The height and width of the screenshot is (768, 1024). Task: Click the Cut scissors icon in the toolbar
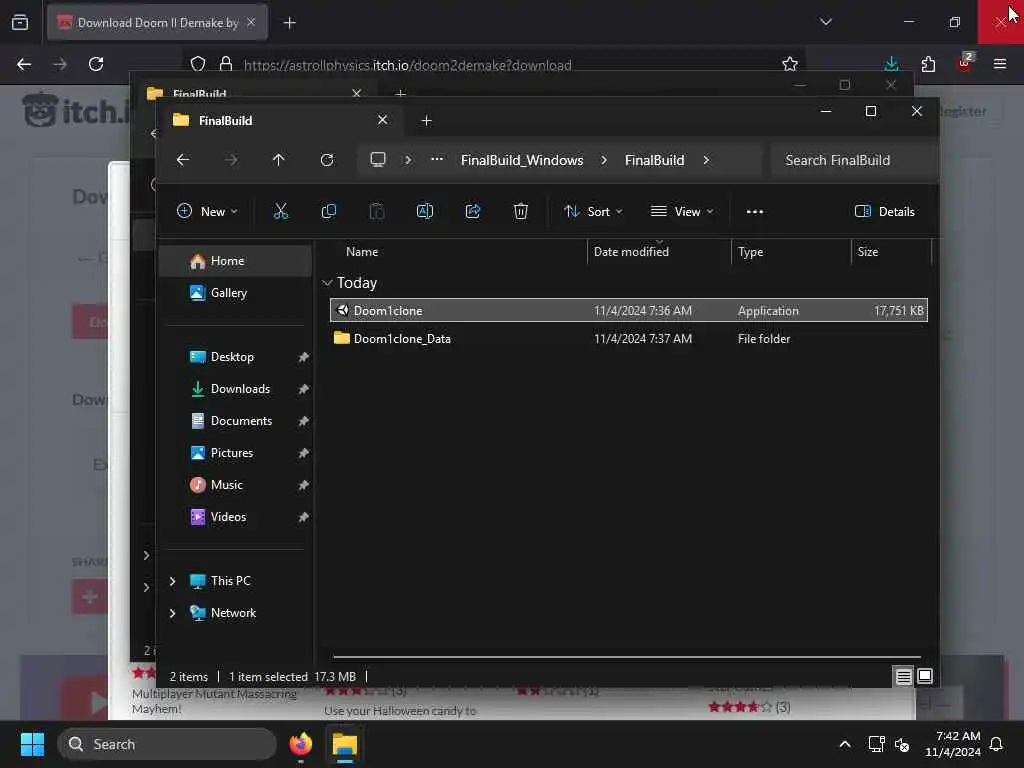[x=280, y=212]
